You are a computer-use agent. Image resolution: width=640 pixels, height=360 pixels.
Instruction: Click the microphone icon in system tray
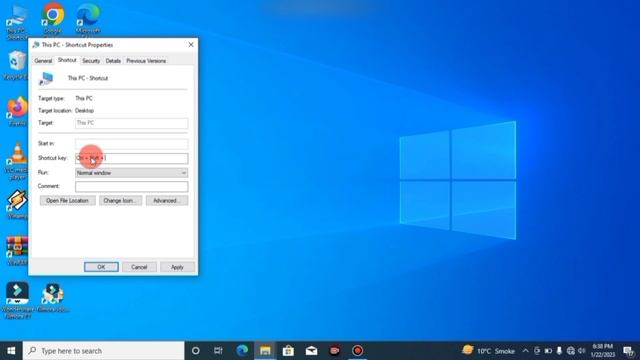point(559,351)
